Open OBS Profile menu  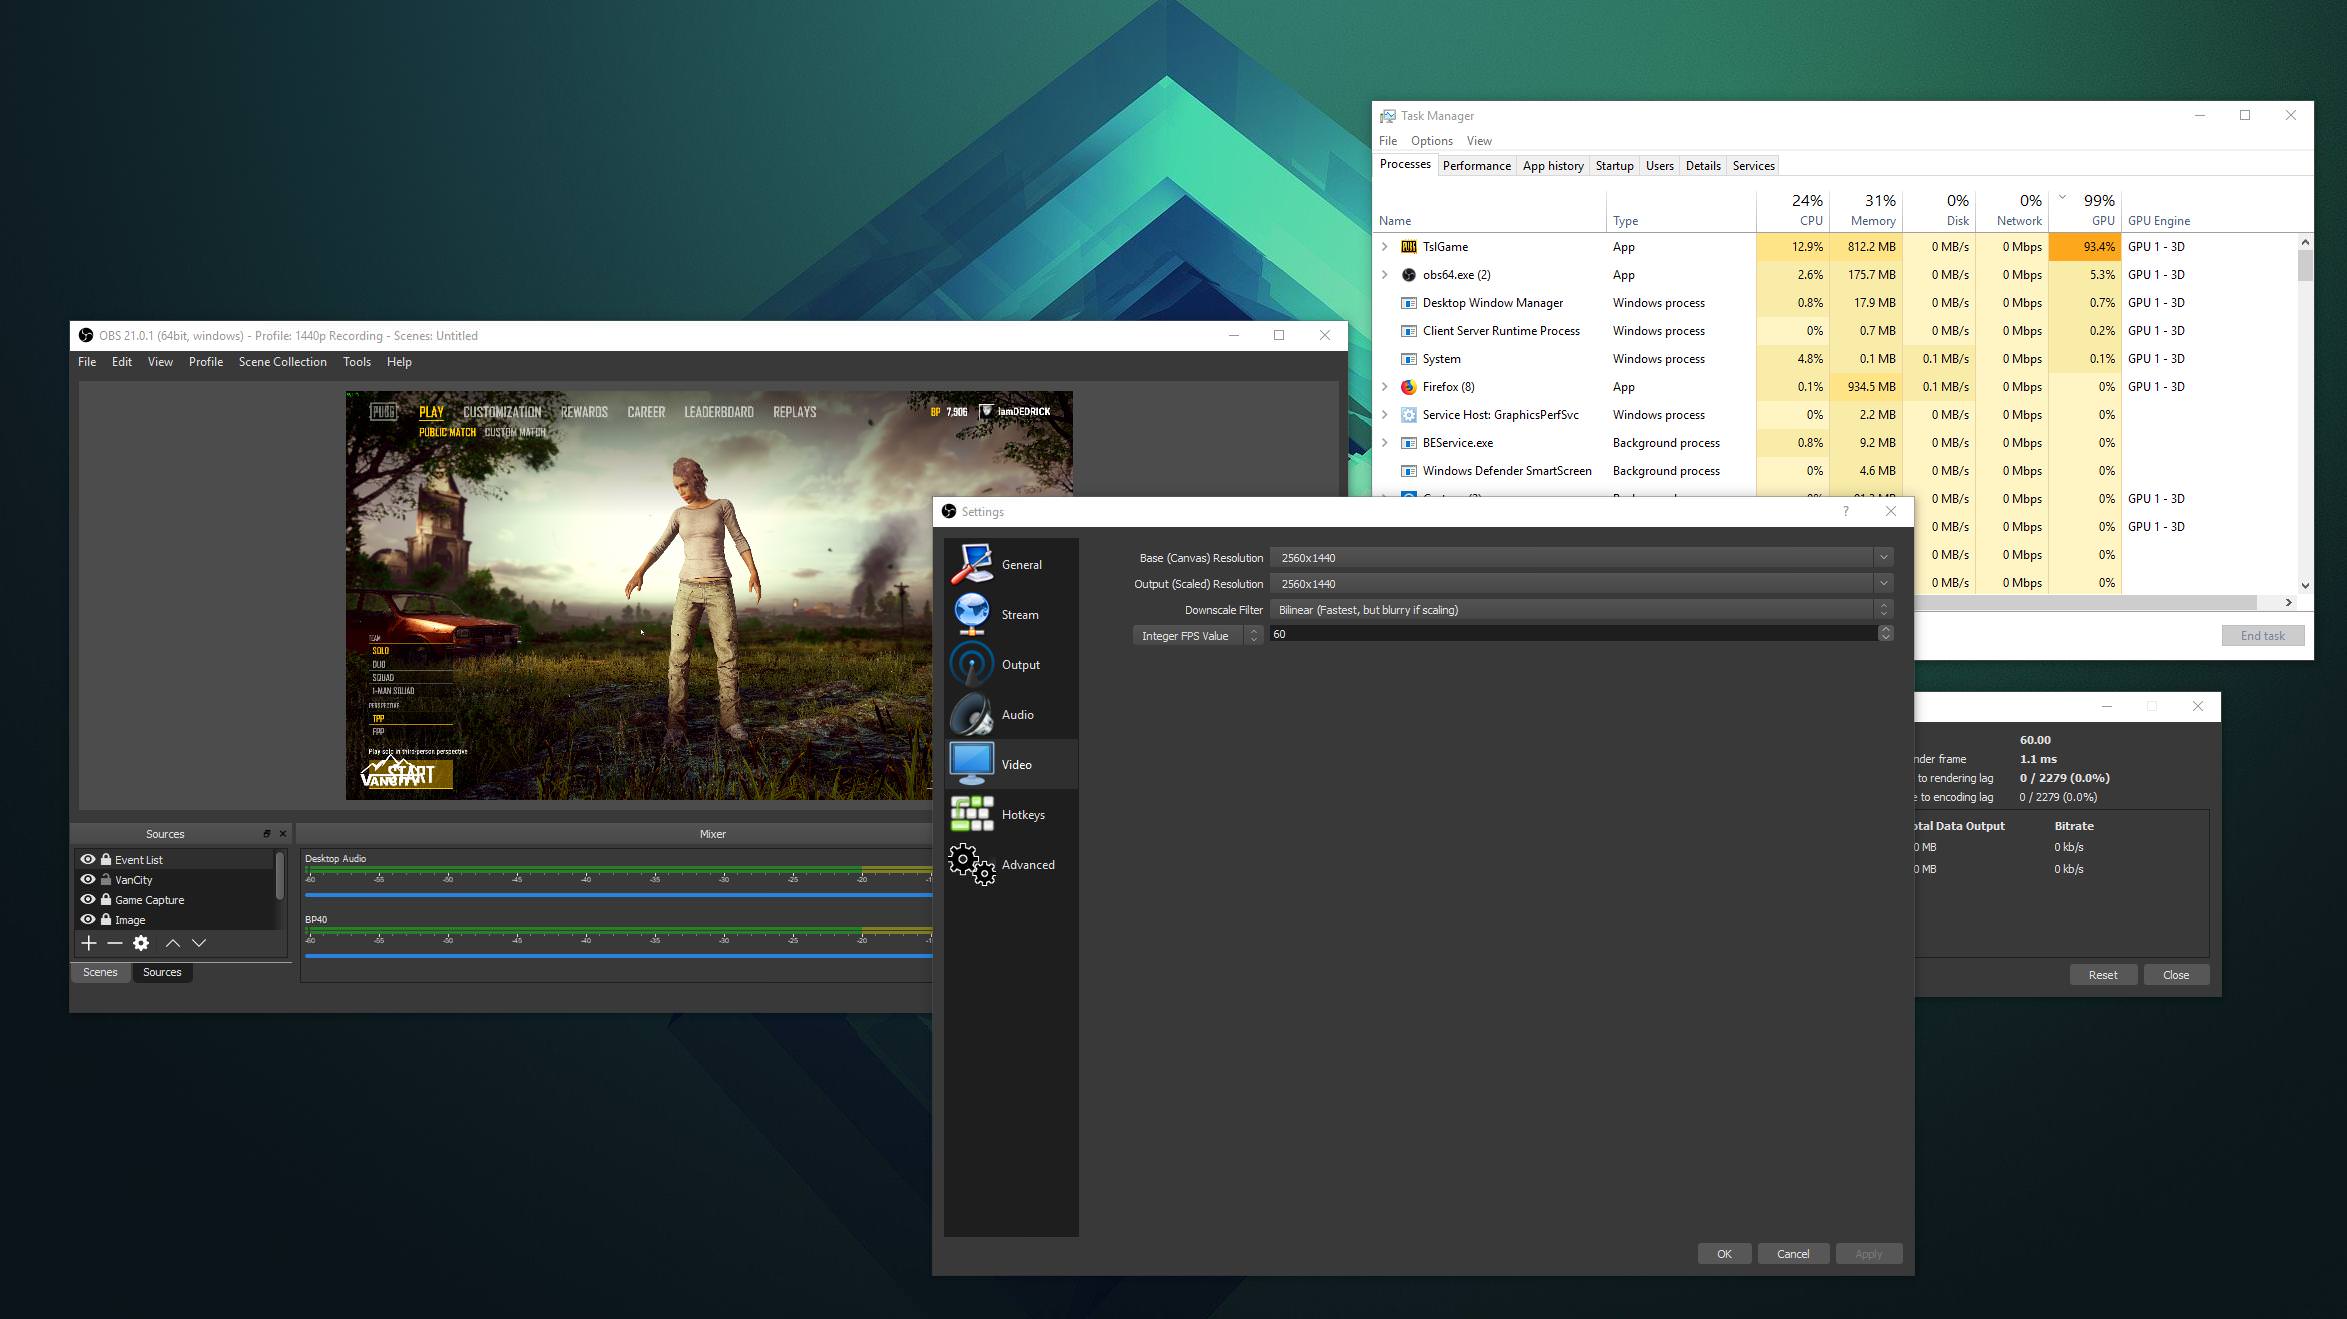pos(205,361)
